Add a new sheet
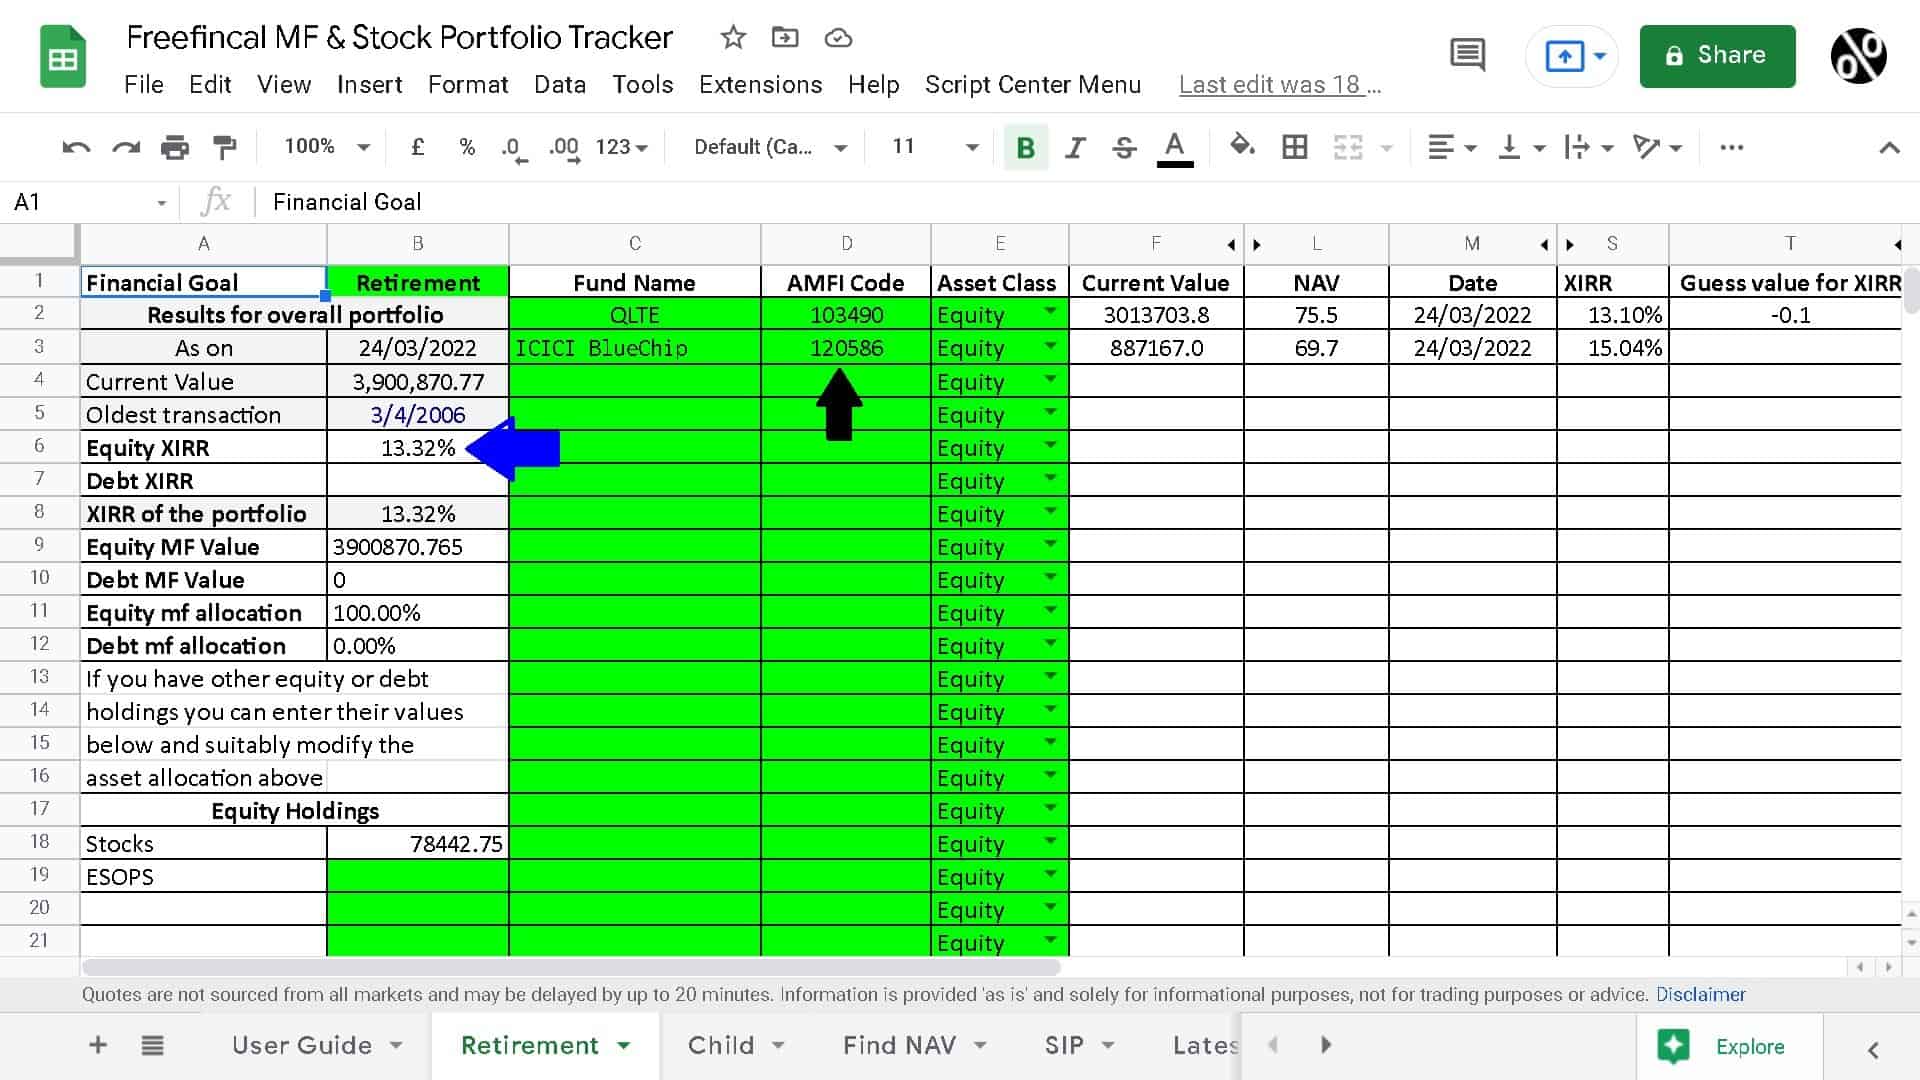The width and height of the screenshot is (1920, 1080). tap(98, 1045)
